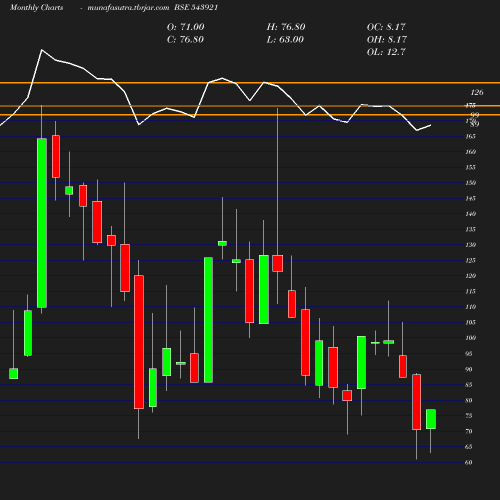Click the long red candle falling from 120

[139, 342]
